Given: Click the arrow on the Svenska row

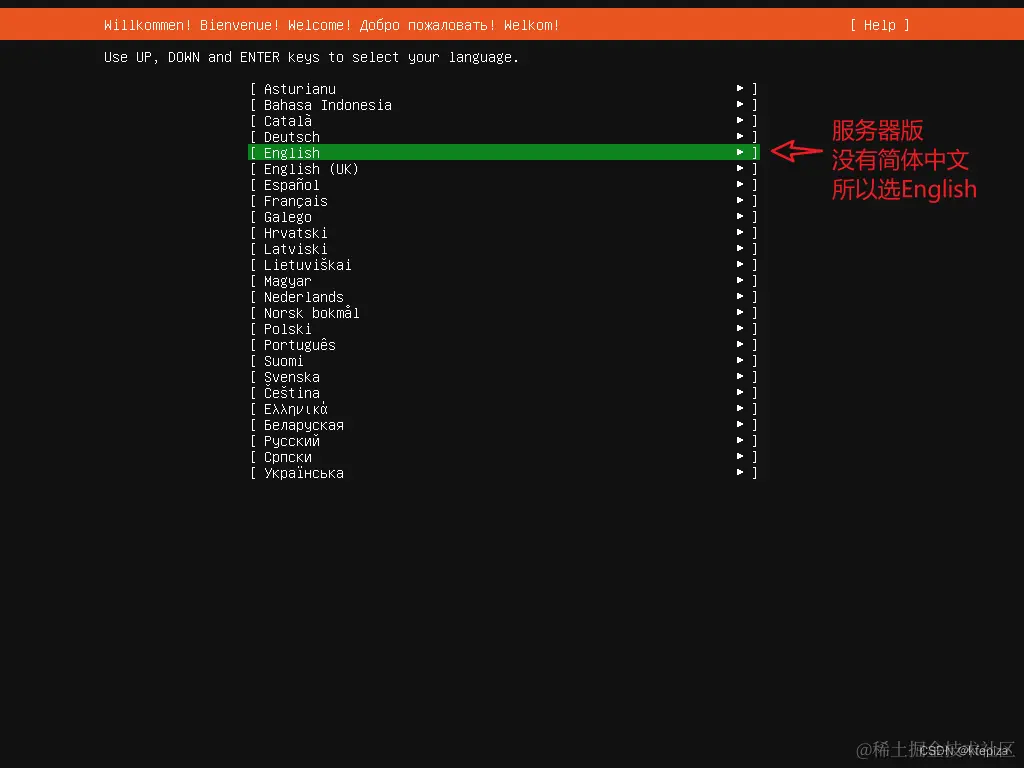Looking at the screenshot, I should click(x=740, y=376).
